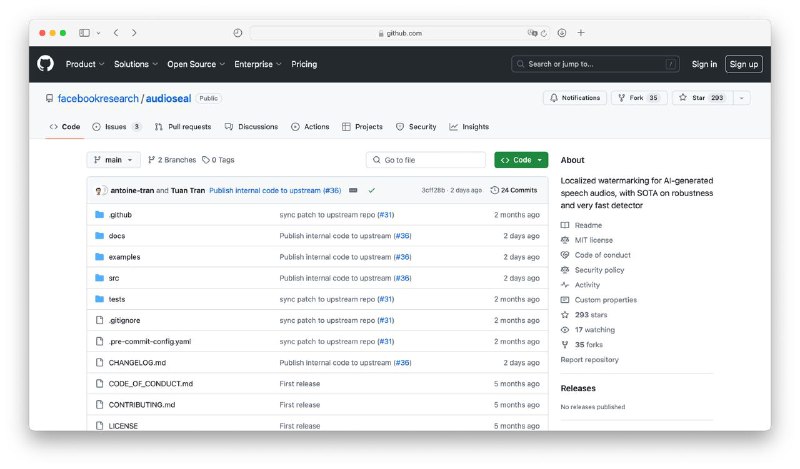The height and width of the screenshot is (469, 800).
Task: Switch to the Issues tab
Action: click(116, 127)
